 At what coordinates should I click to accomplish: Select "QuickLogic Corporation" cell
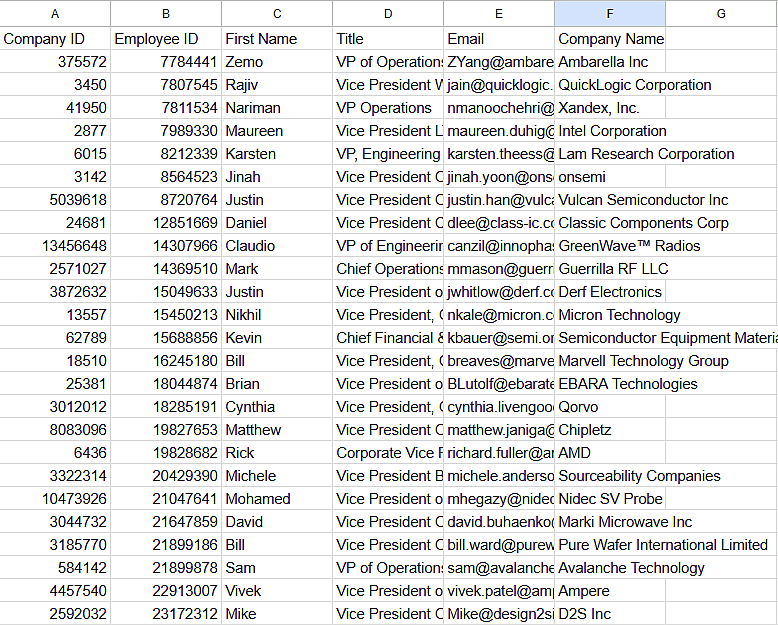click(610, 85)
